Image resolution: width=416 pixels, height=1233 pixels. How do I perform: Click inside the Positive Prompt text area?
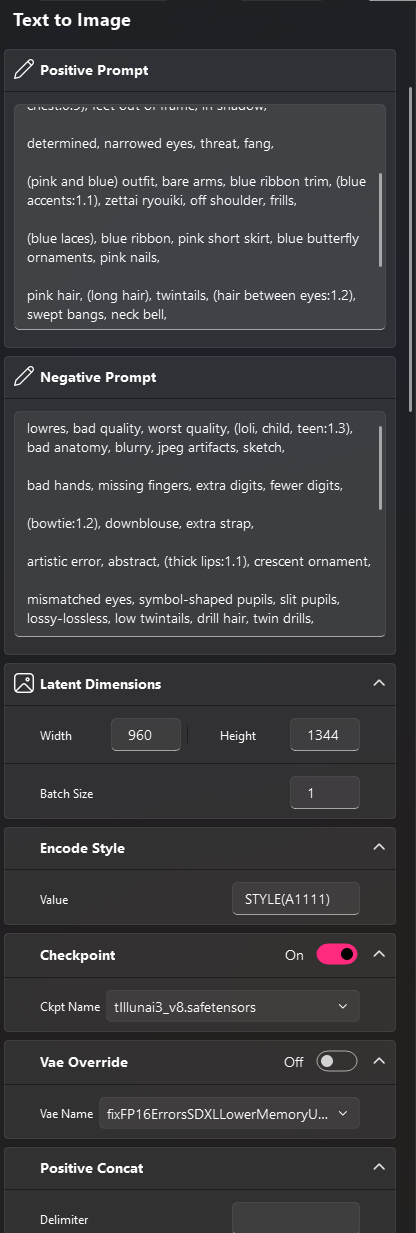point(200,216)
